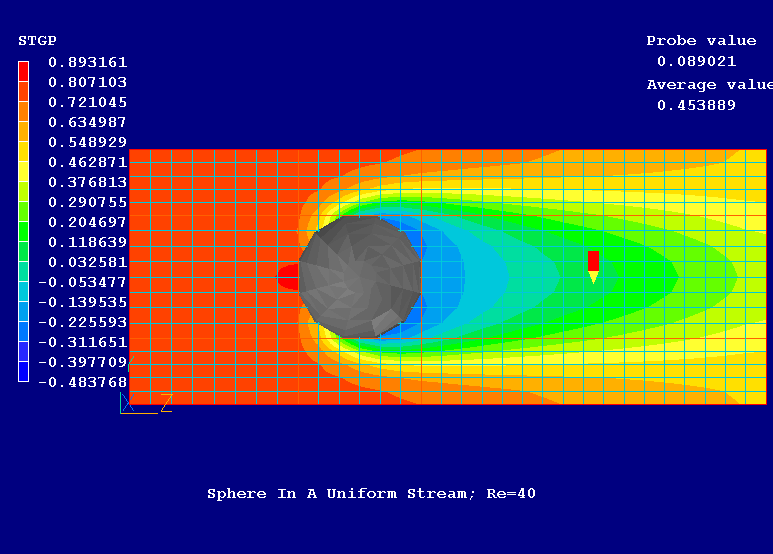The image size is (773, 554).
Task: Click the title "Sphere In A Uniform Stream; Re=40"
Action: 371,494
